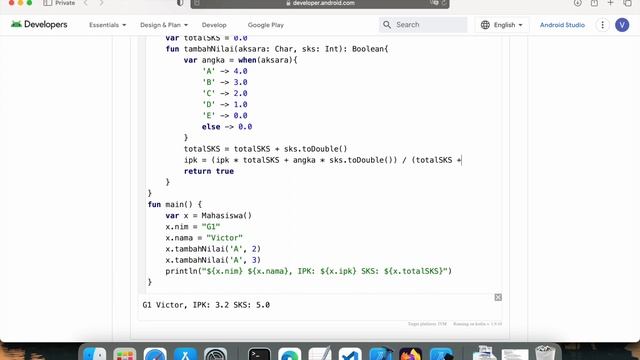Viewport: 640px width, 360px height.
Task: Click the 'else -> 0.0' code line
Action: (227, 127)
